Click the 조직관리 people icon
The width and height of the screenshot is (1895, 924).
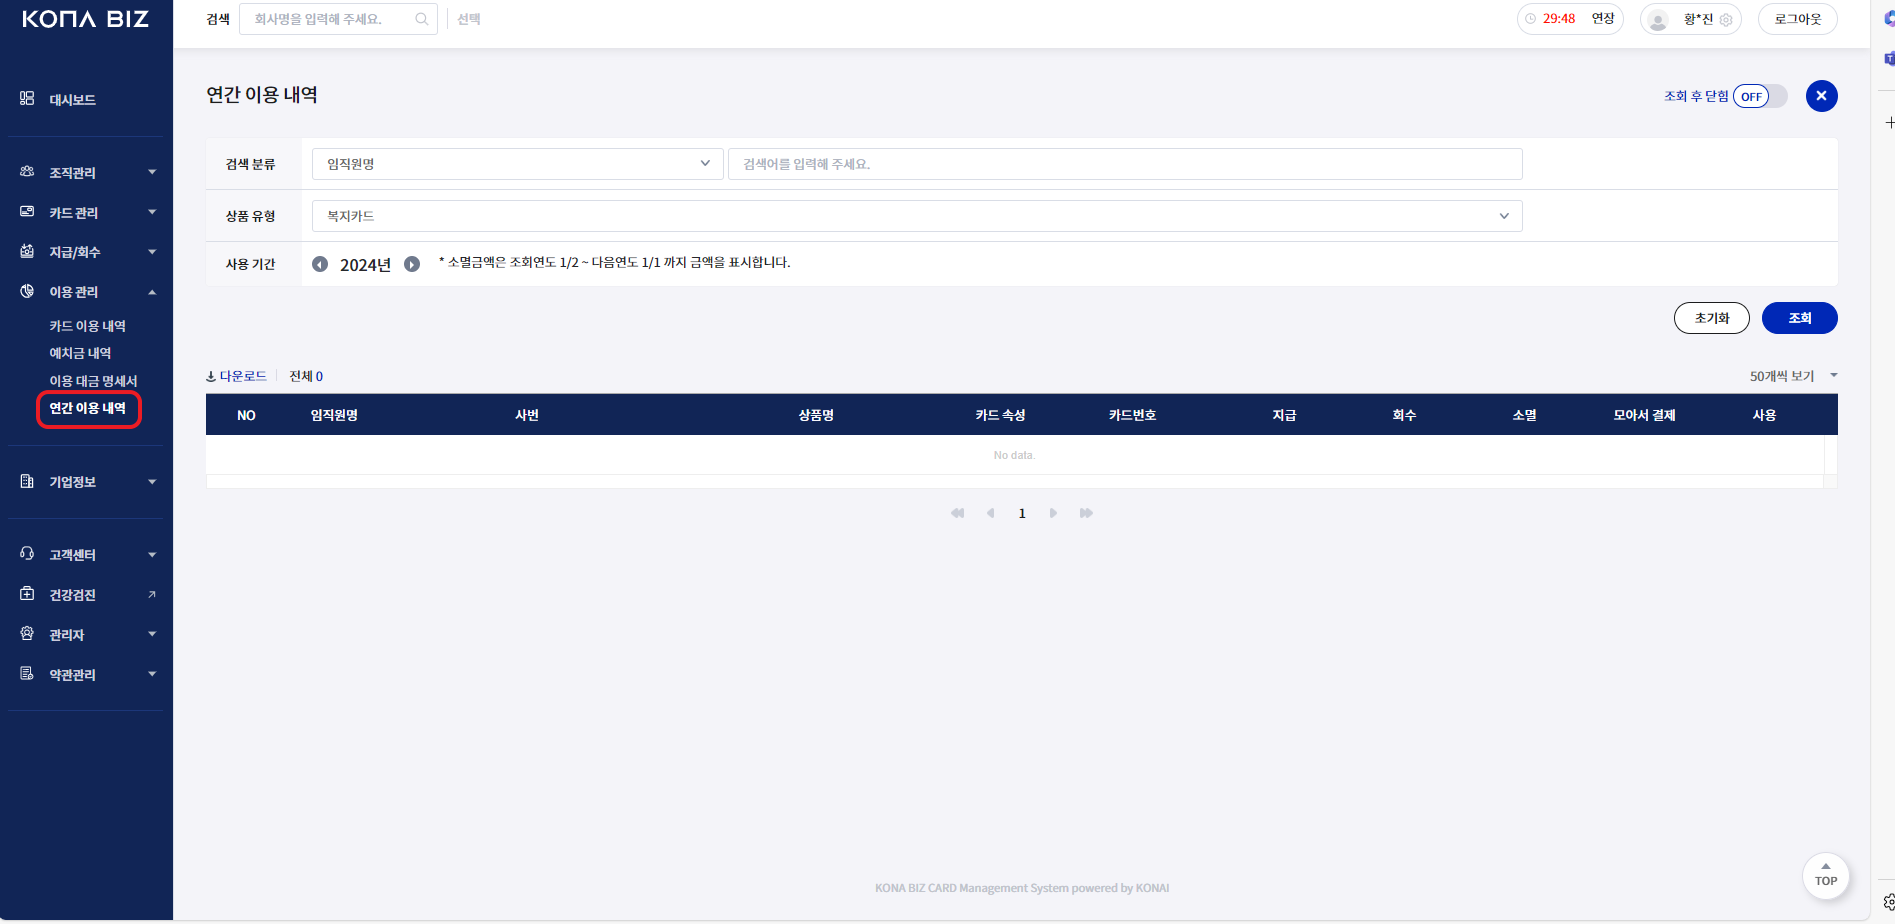point(27,172)
